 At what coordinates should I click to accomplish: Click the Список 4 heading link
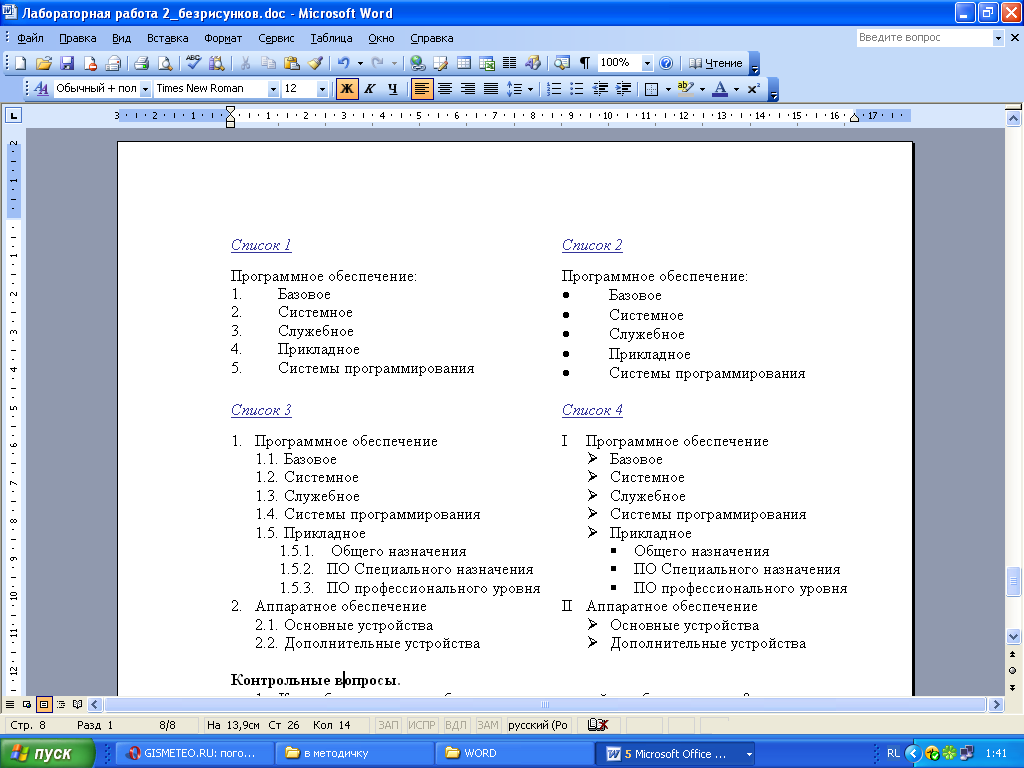click(x=592, y=410)
